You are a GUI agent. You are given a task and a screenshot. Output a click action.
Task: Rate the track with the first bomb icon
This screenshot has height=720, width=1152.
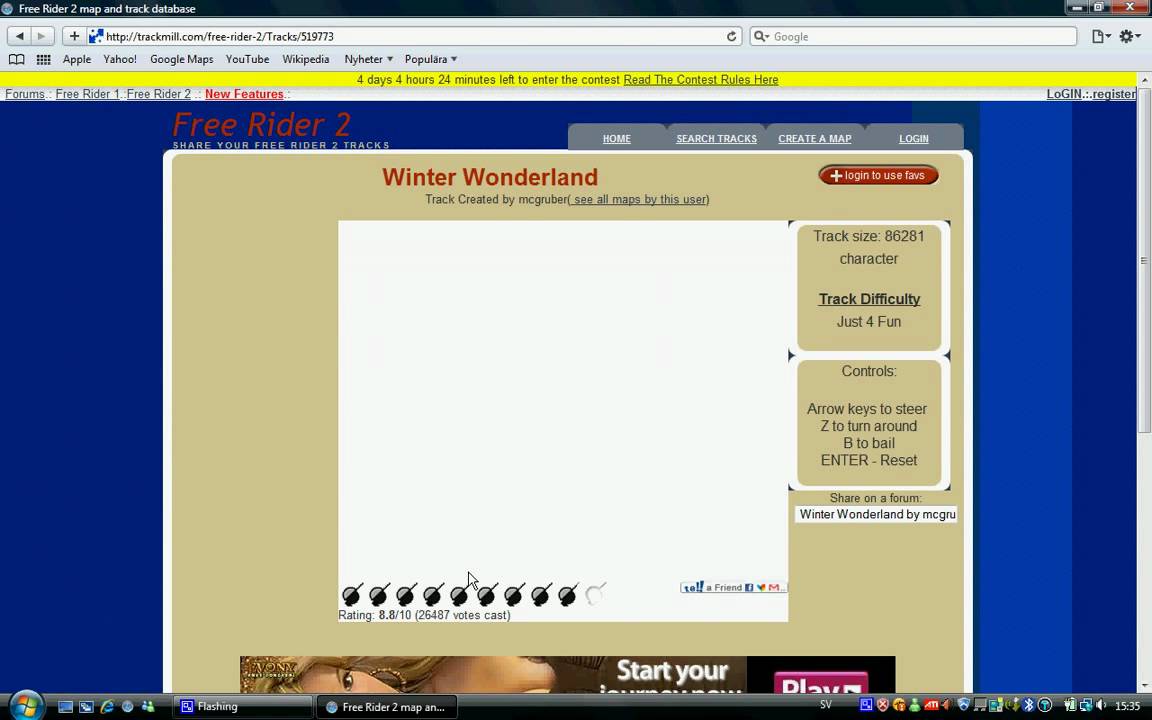352,594
